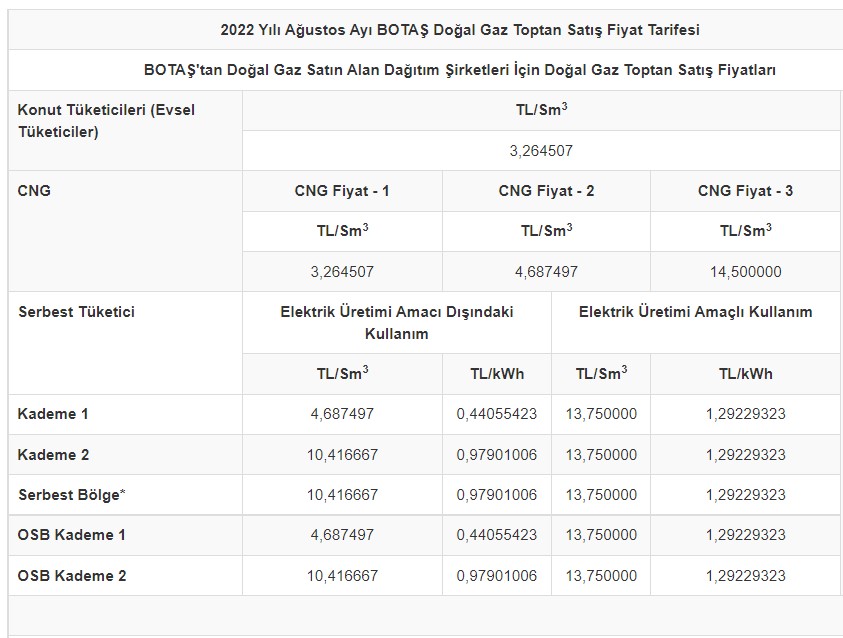Select the Kademe 2 row label

(53, 455)
